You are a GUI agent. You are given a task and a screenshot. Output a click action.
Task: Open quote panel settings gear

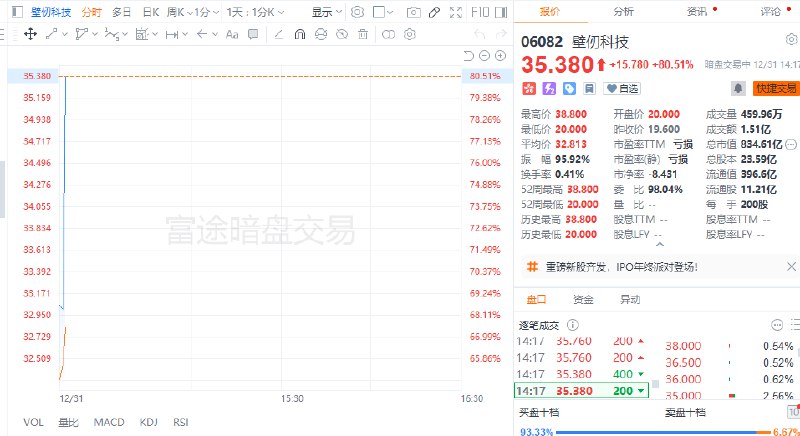pos(792,39)
